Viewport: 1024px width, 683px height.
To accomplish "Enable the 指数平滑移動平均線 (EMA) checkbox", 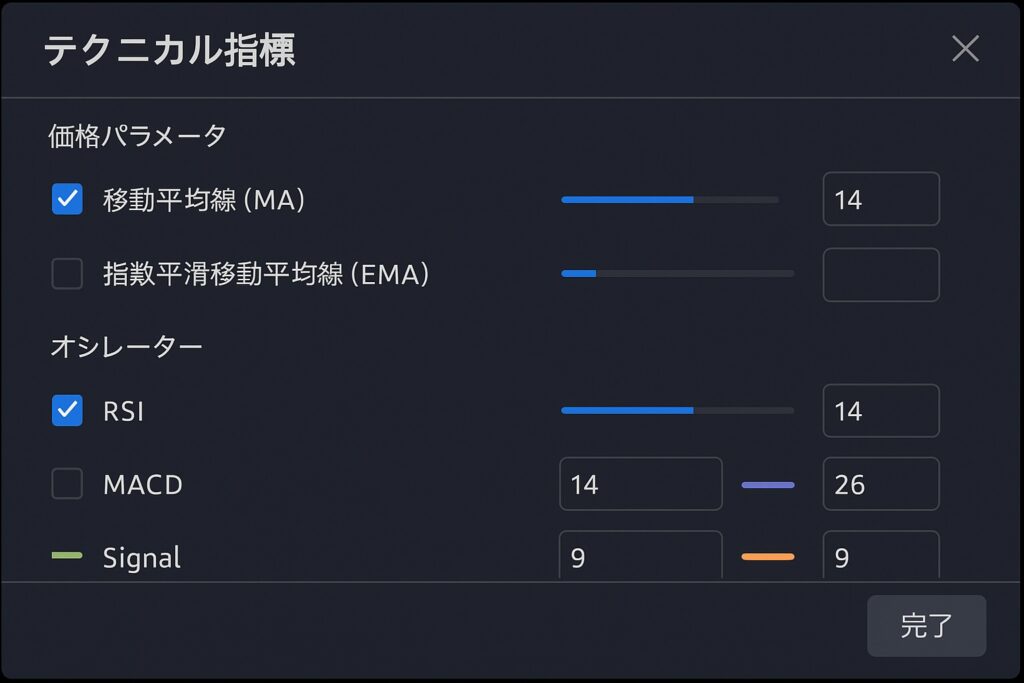I will (x=67, y=274).
